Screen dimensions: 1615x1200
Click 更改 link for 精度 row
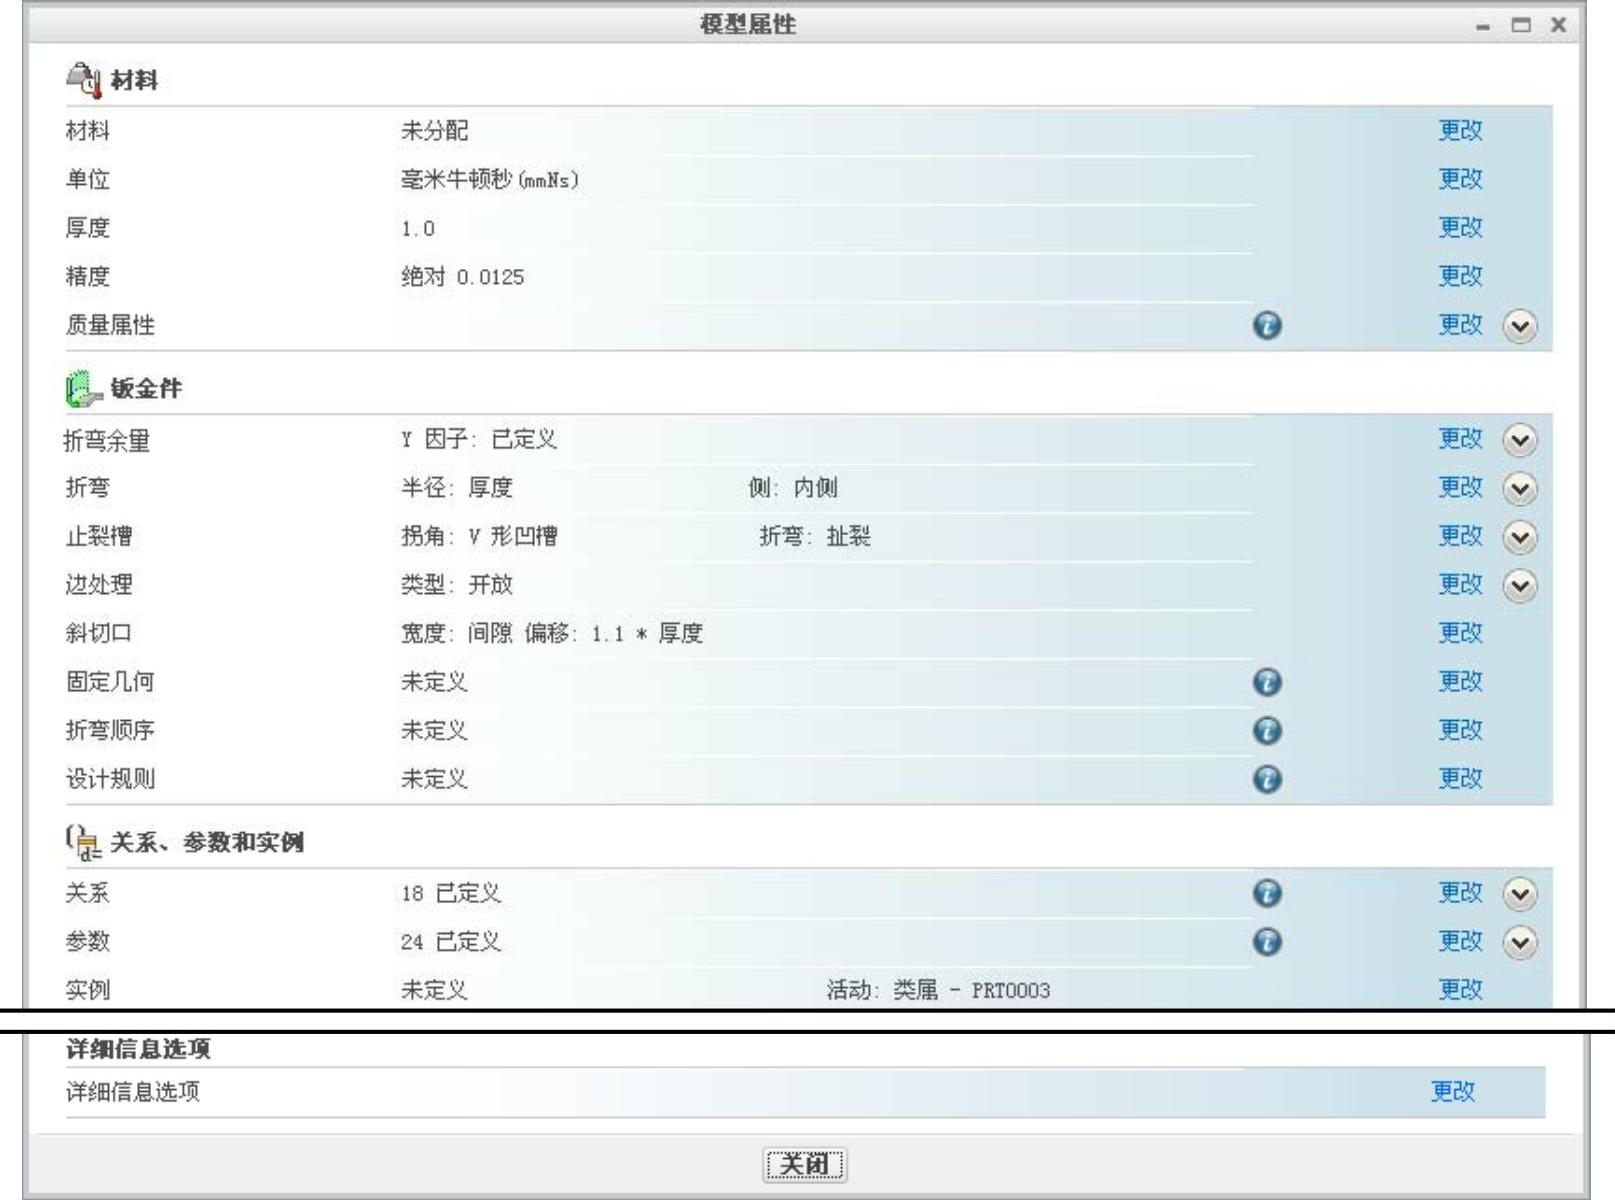click(x=1460, y=276)
